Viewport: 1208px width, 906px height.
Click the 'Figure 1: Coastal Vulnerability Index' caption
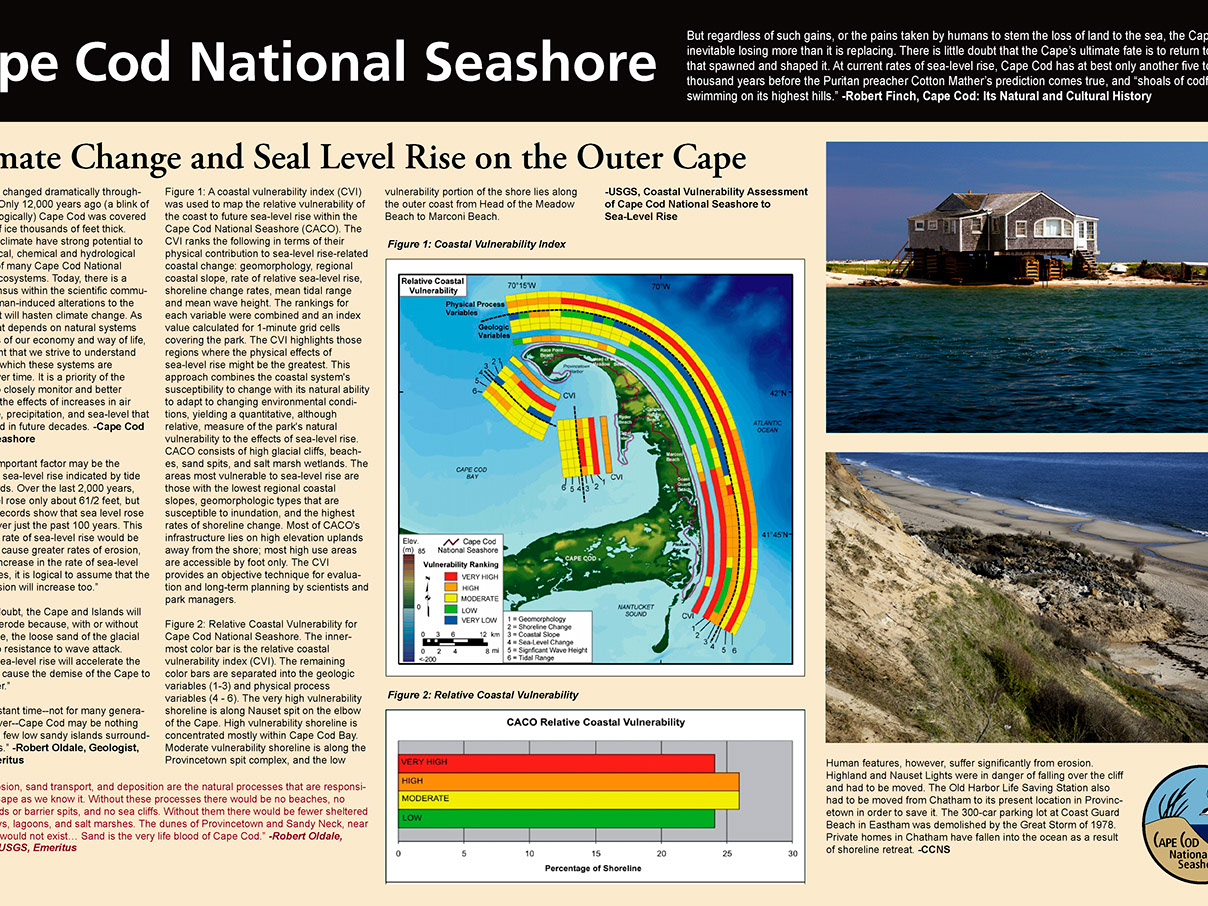click(x=476, y=245)
